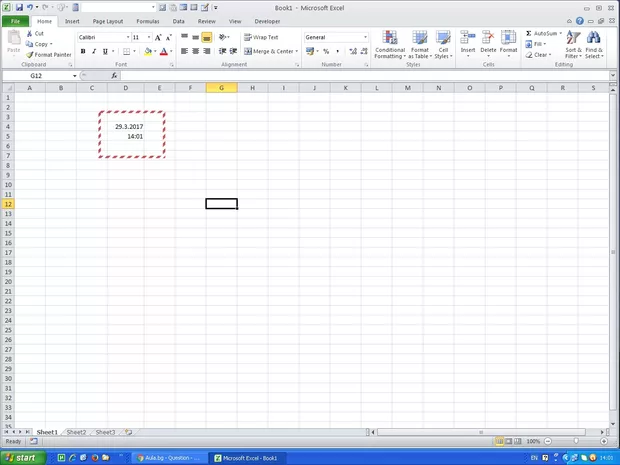Open Conditional Formatting menu
Image resolution: width=620 pixels, height=465 pixels.
(x=390, y=46)
